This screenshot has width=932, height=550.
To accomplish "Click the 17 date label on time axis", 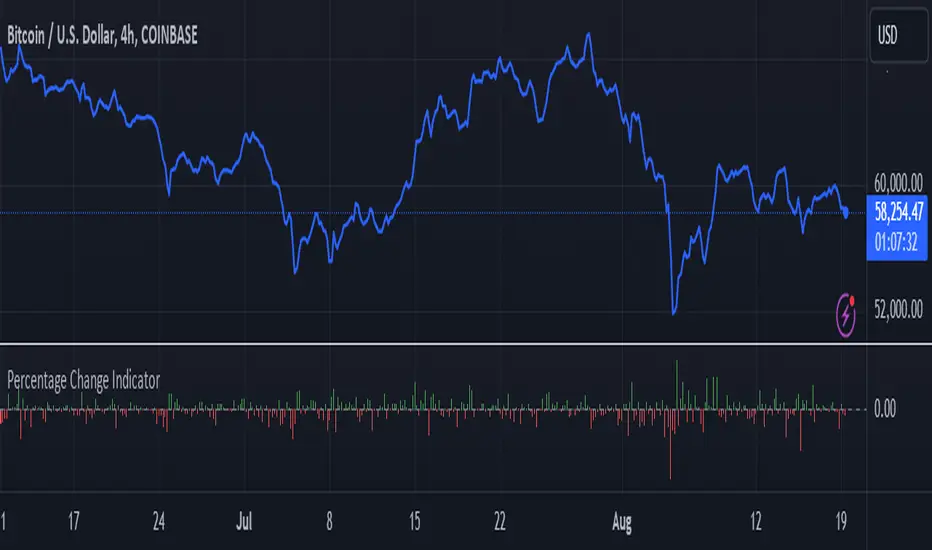I will click(x=72, y=521).
